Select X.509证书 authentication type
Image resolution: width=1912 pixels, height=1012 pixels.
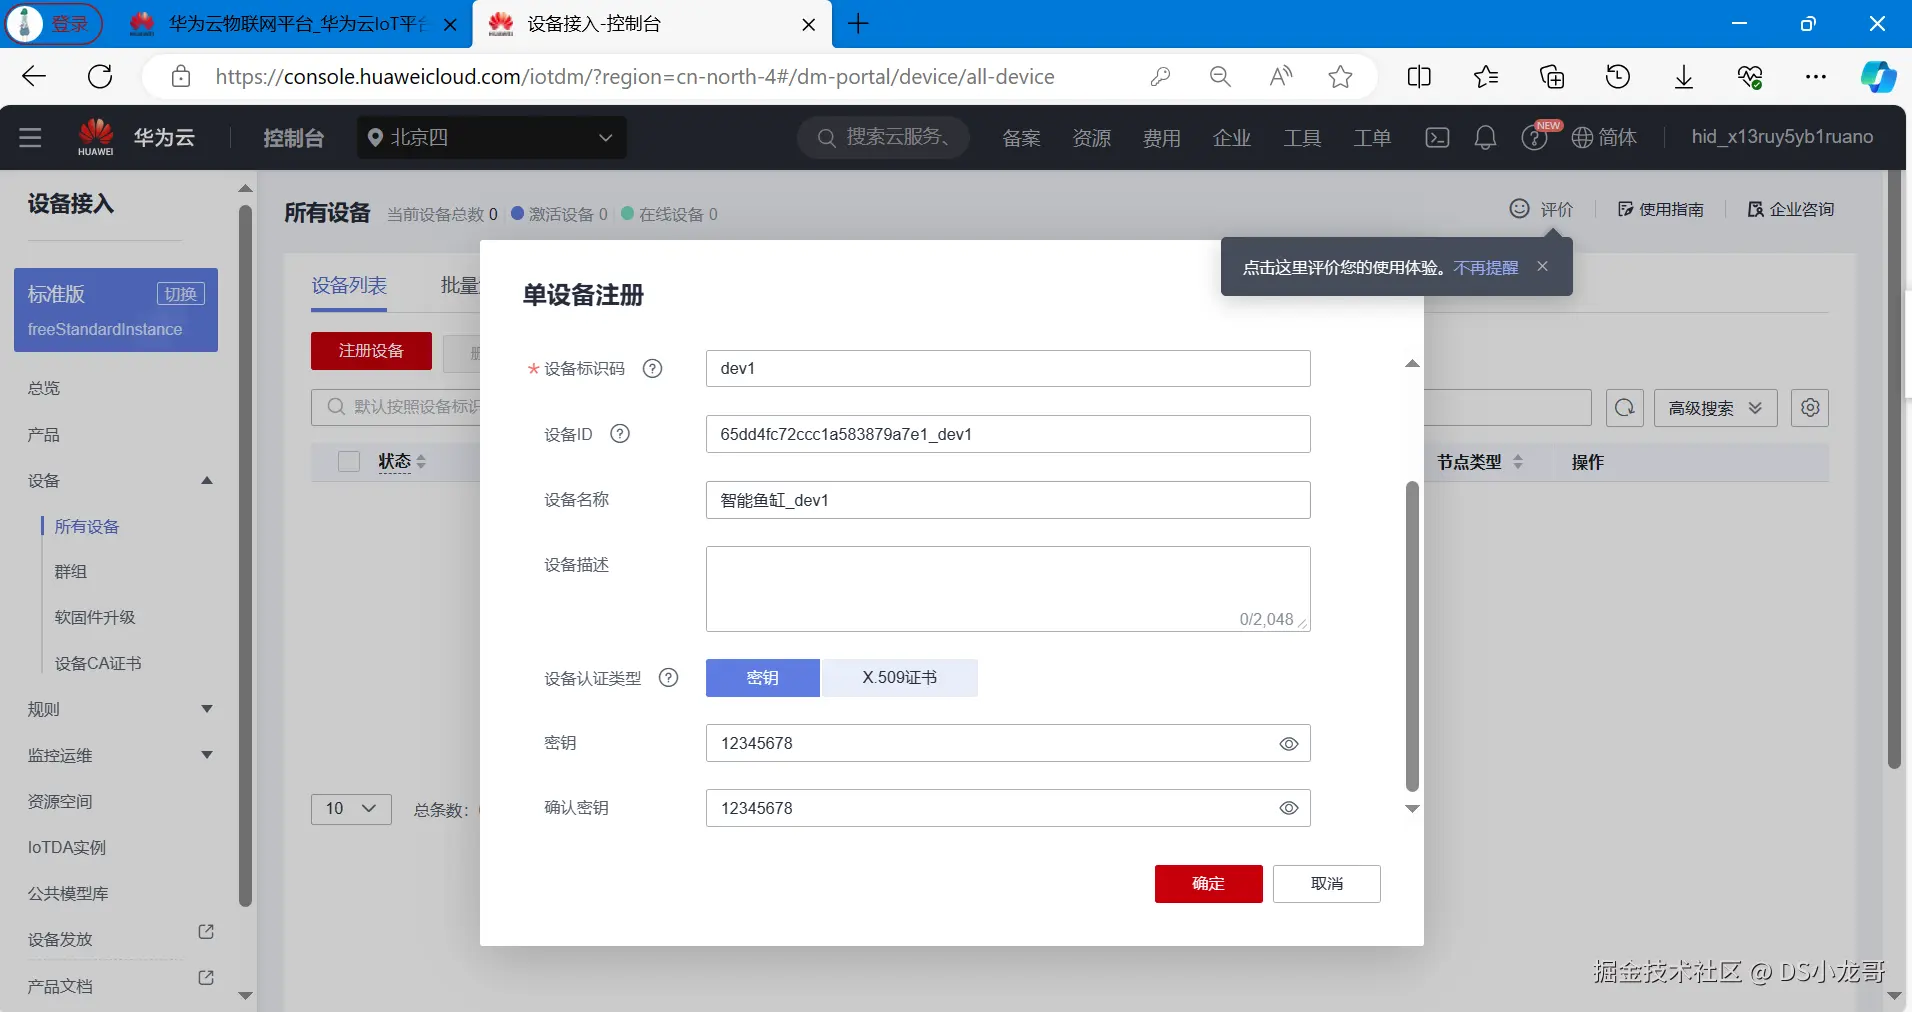tap(899, 678)
